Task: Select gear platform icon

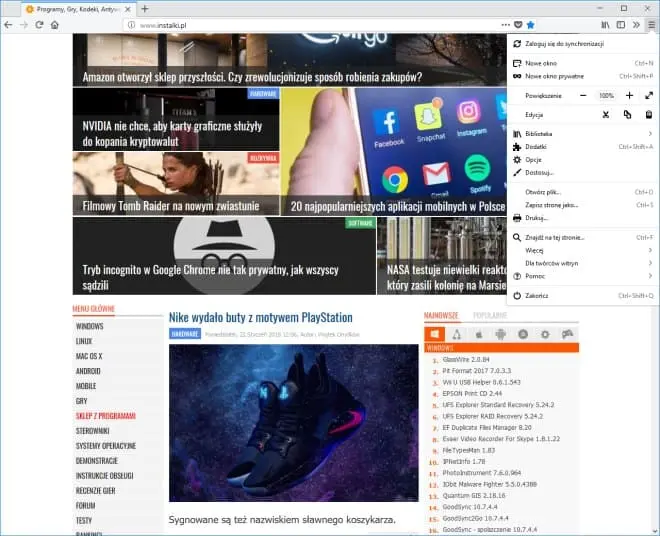Action: [x=545, y=334]
